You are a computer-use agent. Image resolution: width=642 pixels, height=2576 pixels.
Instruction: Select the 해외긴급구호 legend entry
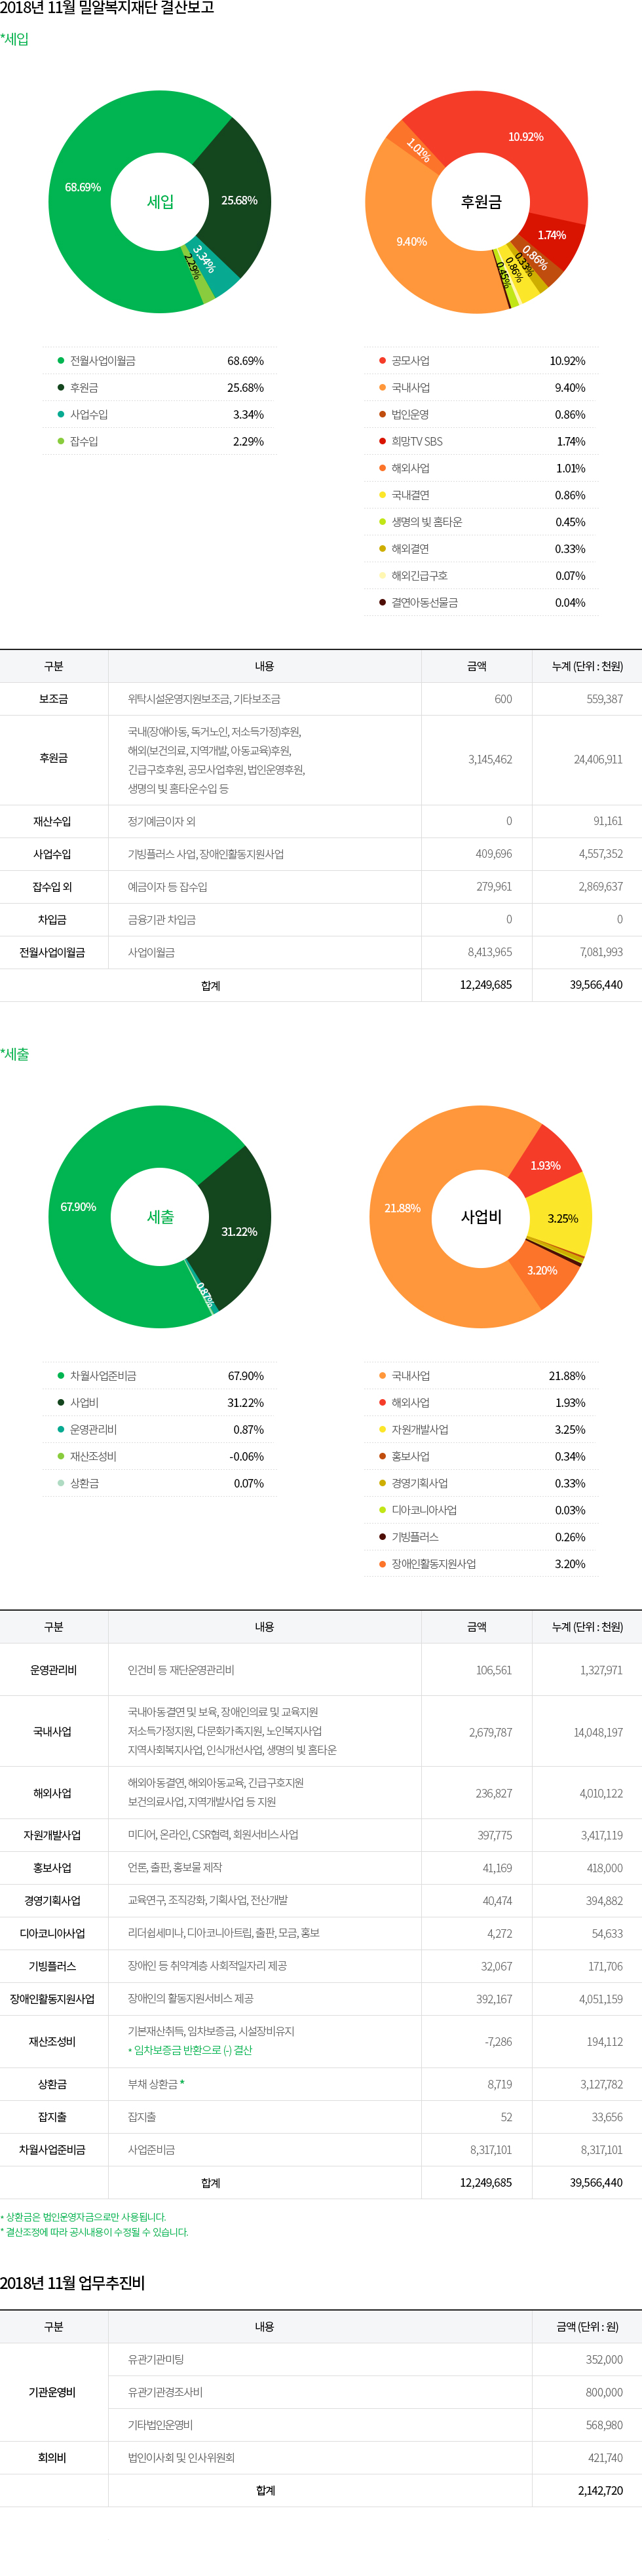click(x=420, y=576)
